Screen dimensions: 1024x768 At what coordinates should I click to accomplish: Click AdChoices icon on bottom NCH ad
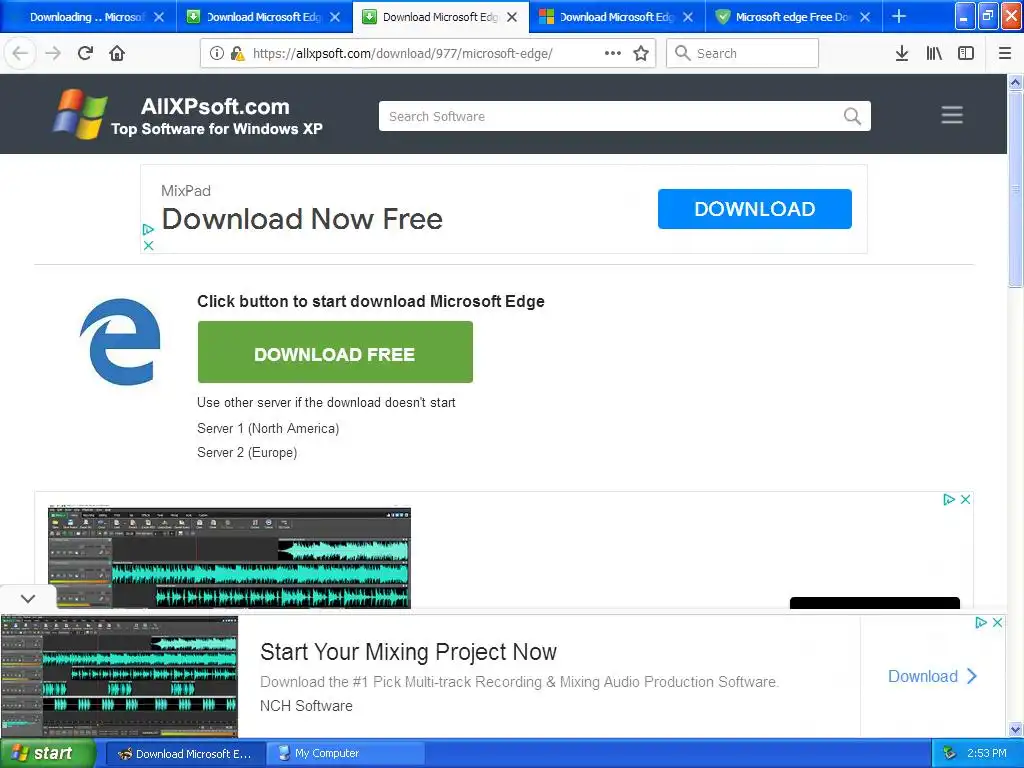pyautogui.click(x=981, y=622)
